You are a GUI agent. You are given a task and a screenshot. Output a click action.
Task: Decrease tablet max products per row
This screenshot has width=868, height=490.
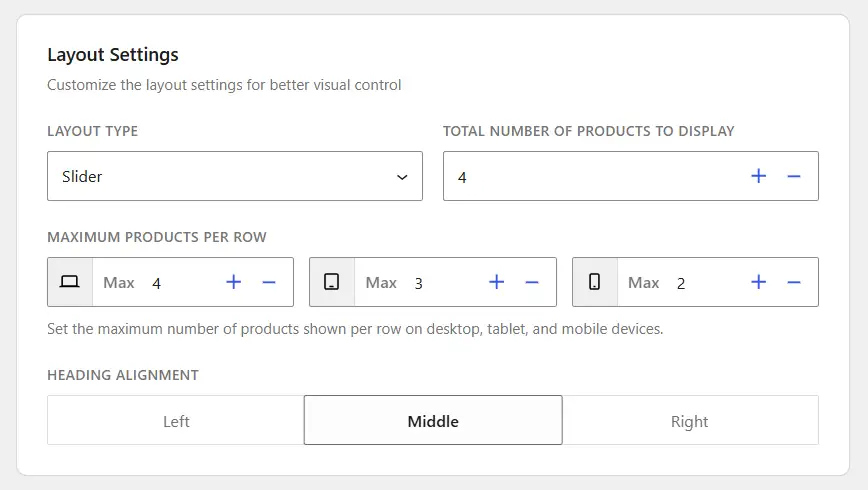[x=532, y=282]
